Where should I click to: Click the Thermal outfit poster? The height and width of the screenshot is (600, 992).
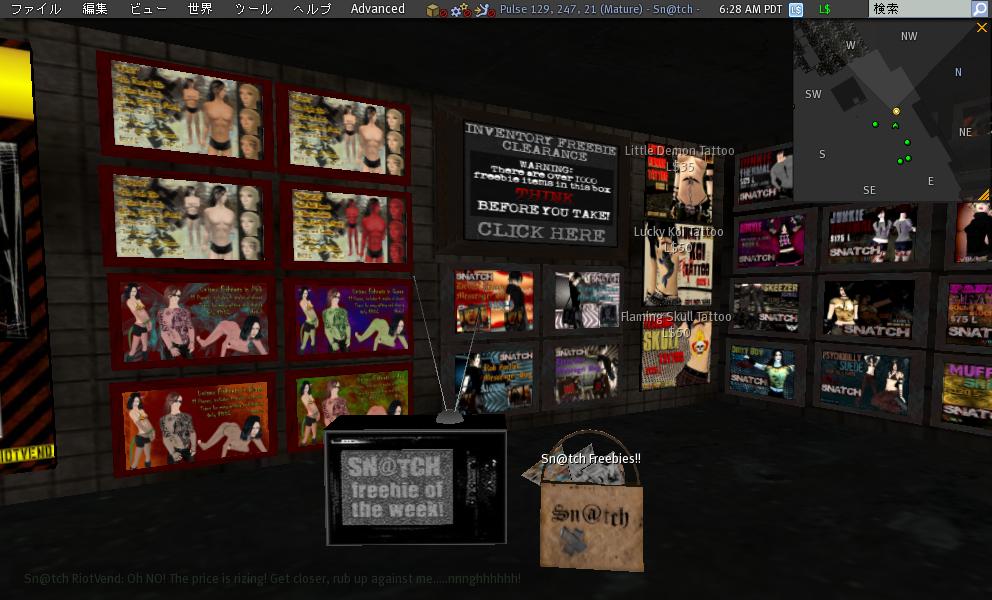click(765, 178)
